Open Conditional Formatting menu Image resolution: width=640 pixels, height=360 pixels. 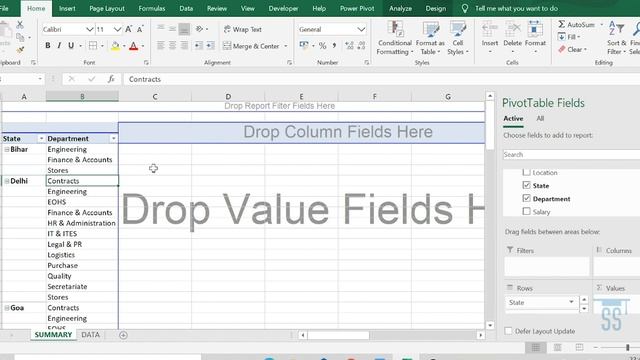pos(394,38)
